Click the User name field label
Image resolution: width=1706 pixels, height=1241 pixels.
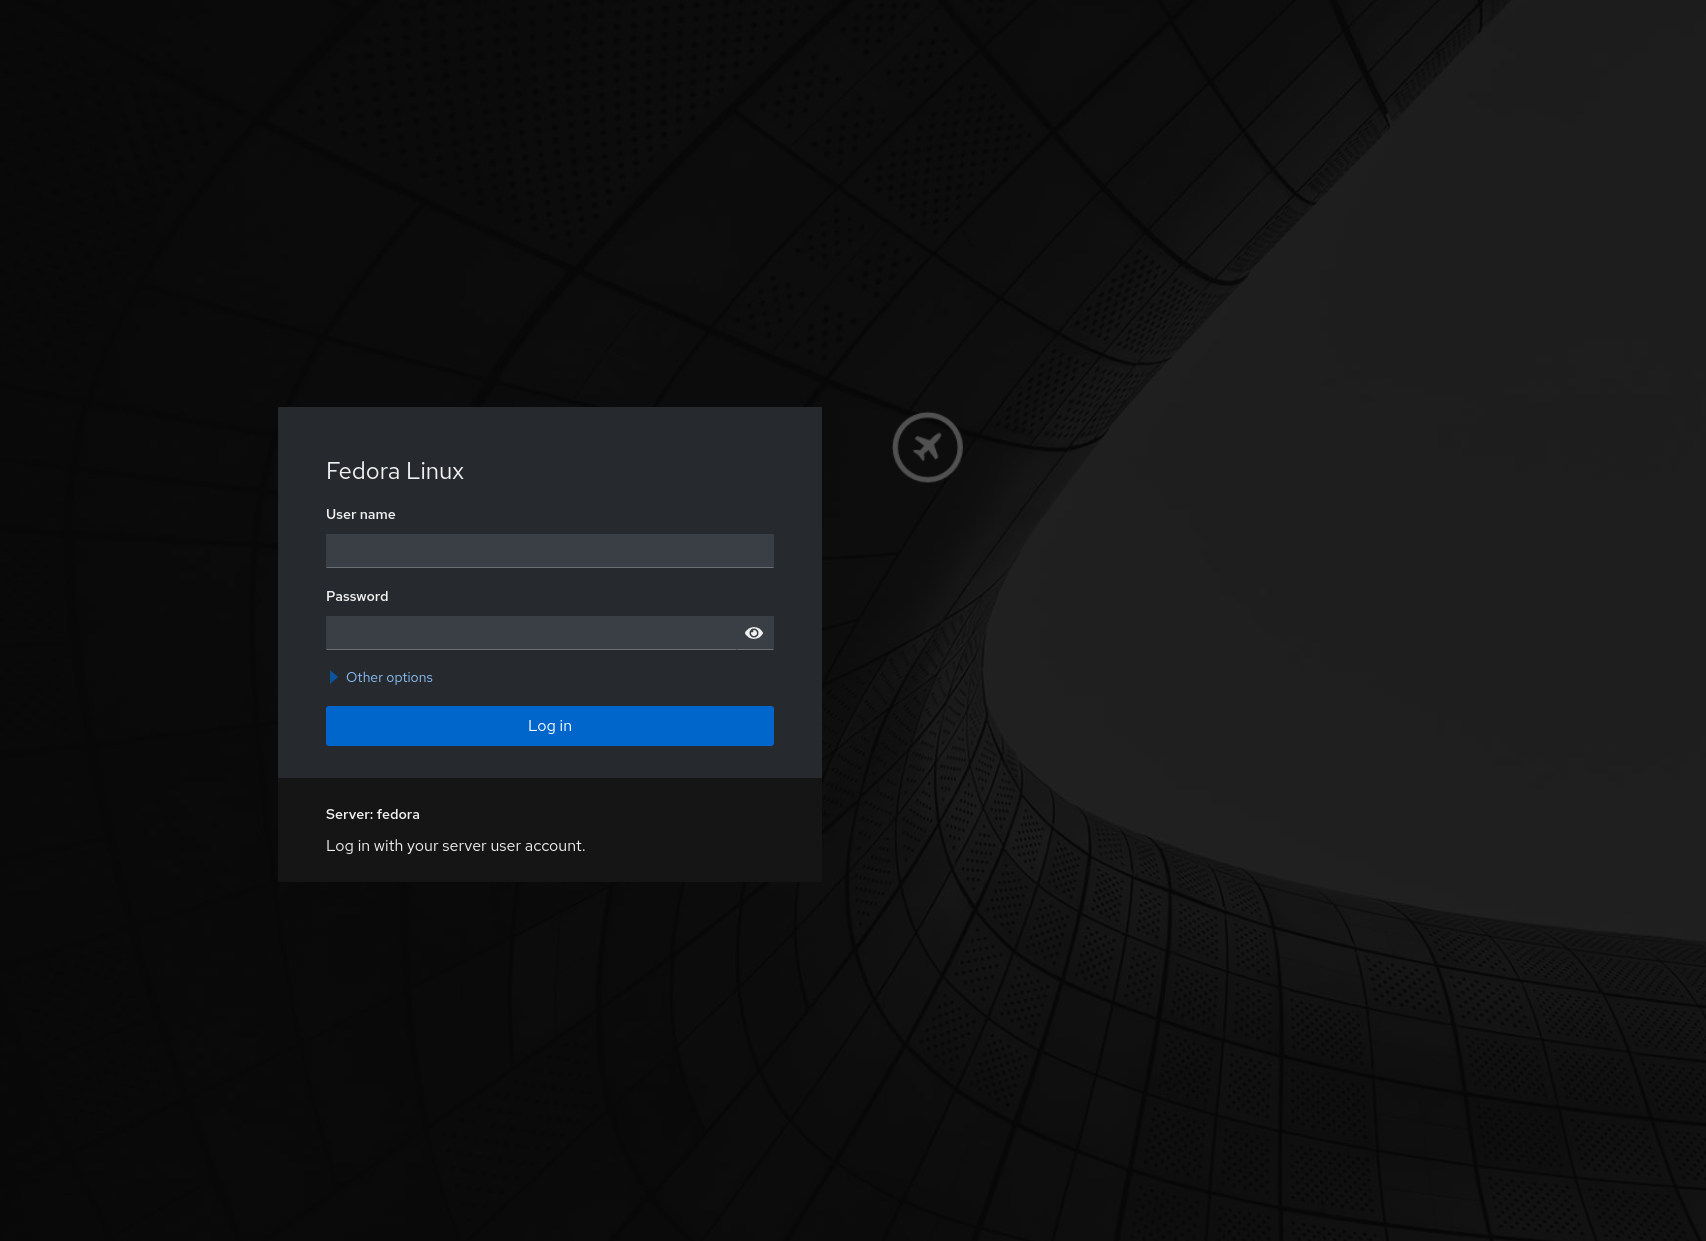click(x=360, y=514)
